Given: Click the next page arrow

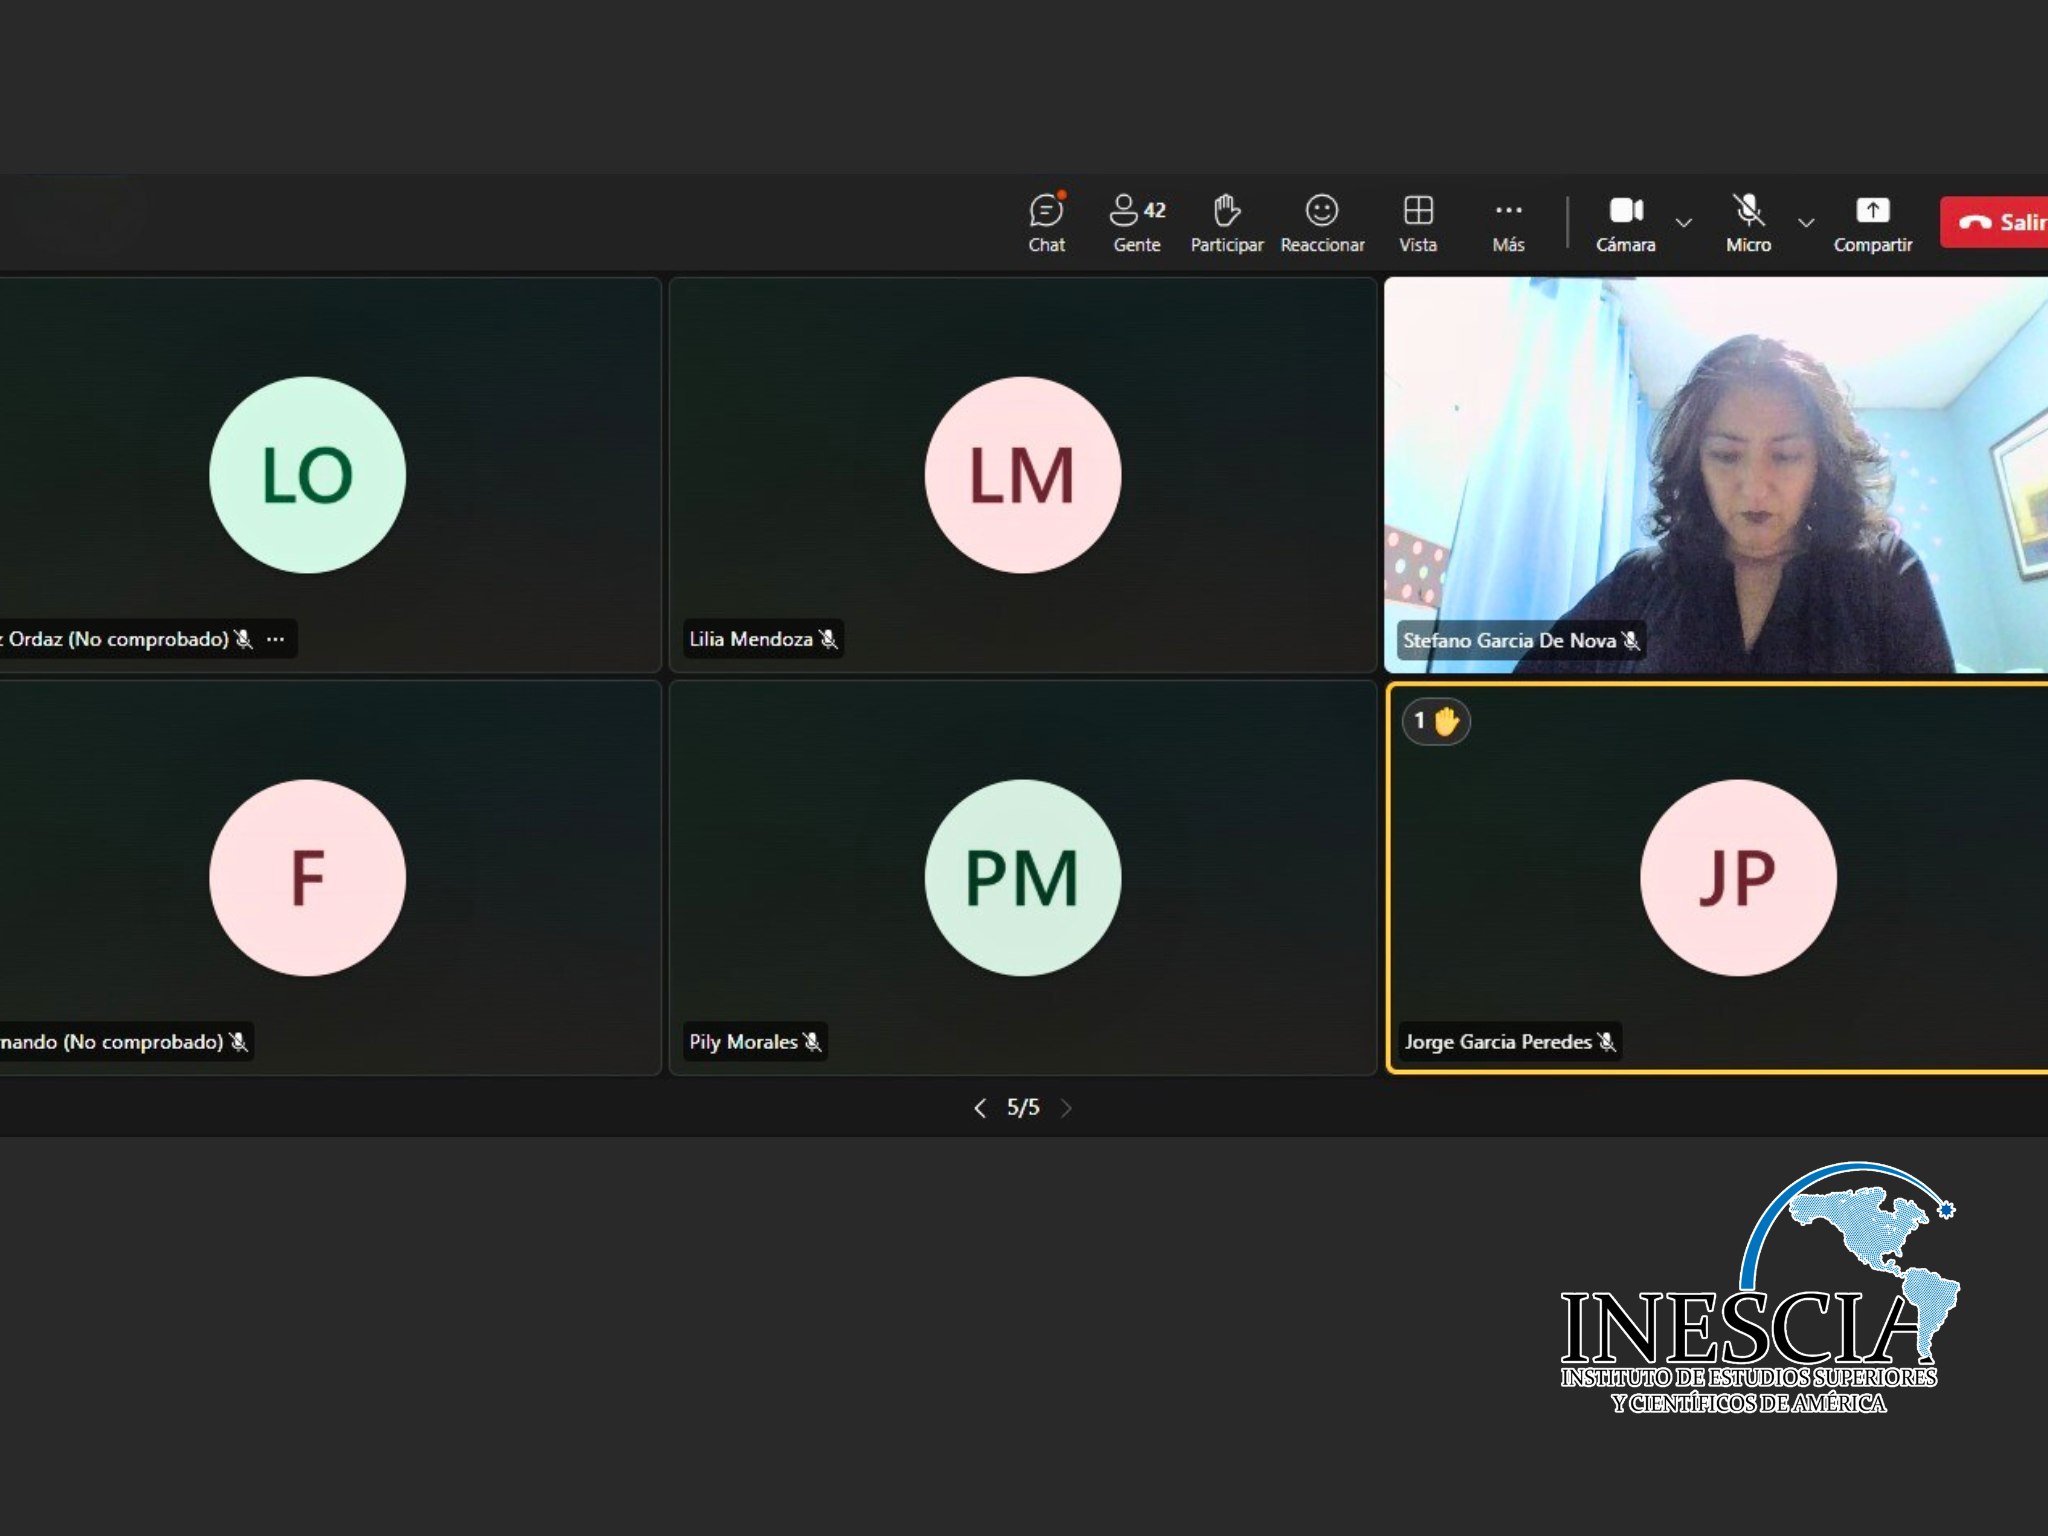Looking at the screenshot, I should (1066, 1107).
